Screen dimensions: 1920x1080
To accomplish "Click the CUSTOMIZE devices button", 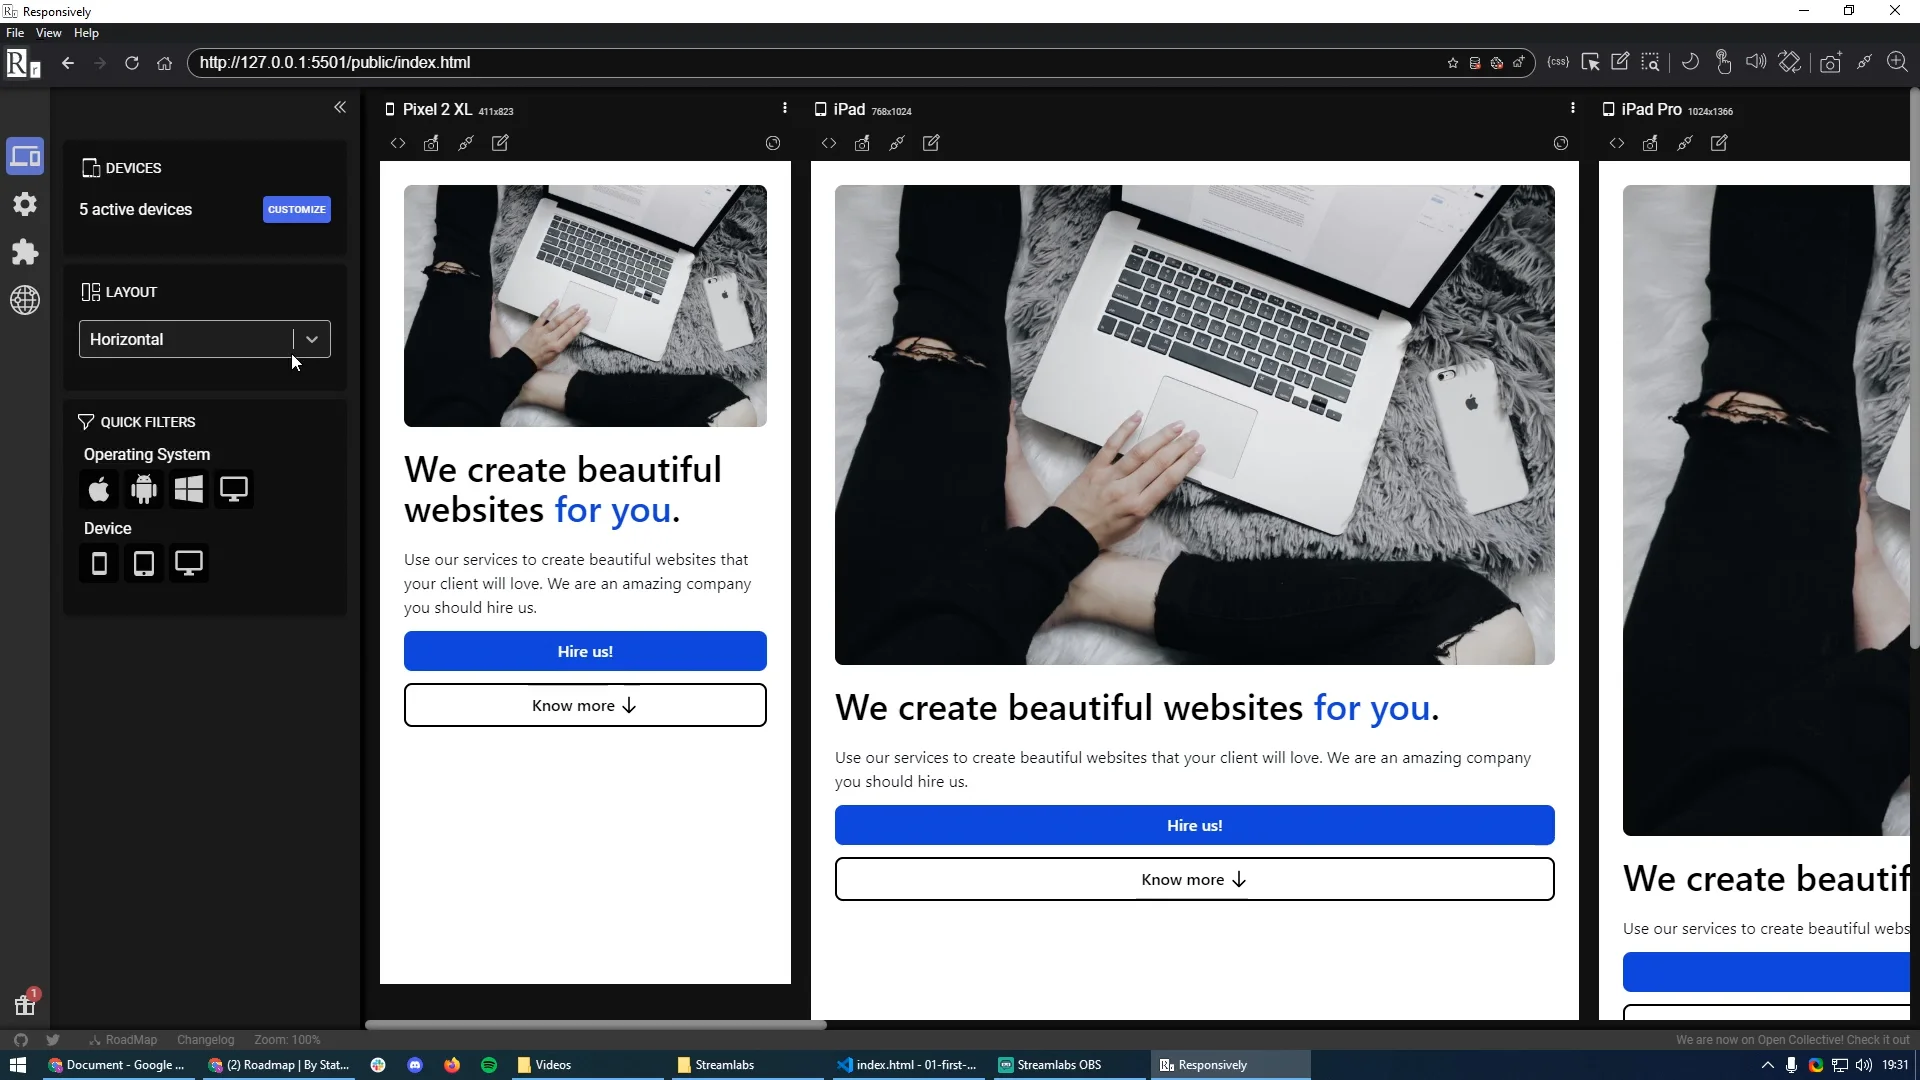I will point(296,209).
